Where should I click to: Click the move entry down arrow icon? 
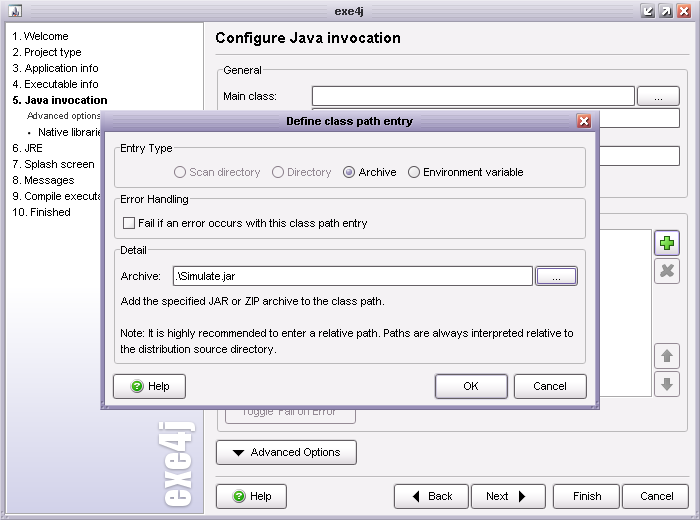click(x=667, y=383)
